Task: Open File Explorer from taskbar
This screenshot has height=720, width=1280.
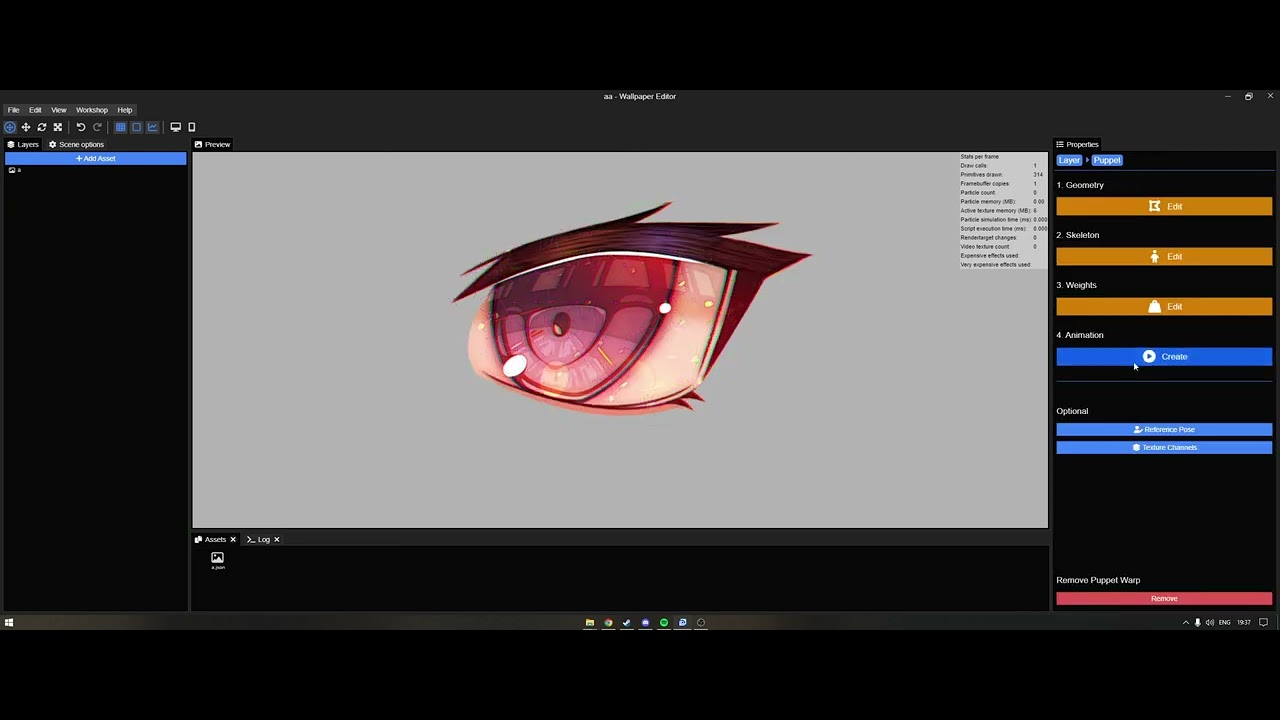Action: click(590, 622)
